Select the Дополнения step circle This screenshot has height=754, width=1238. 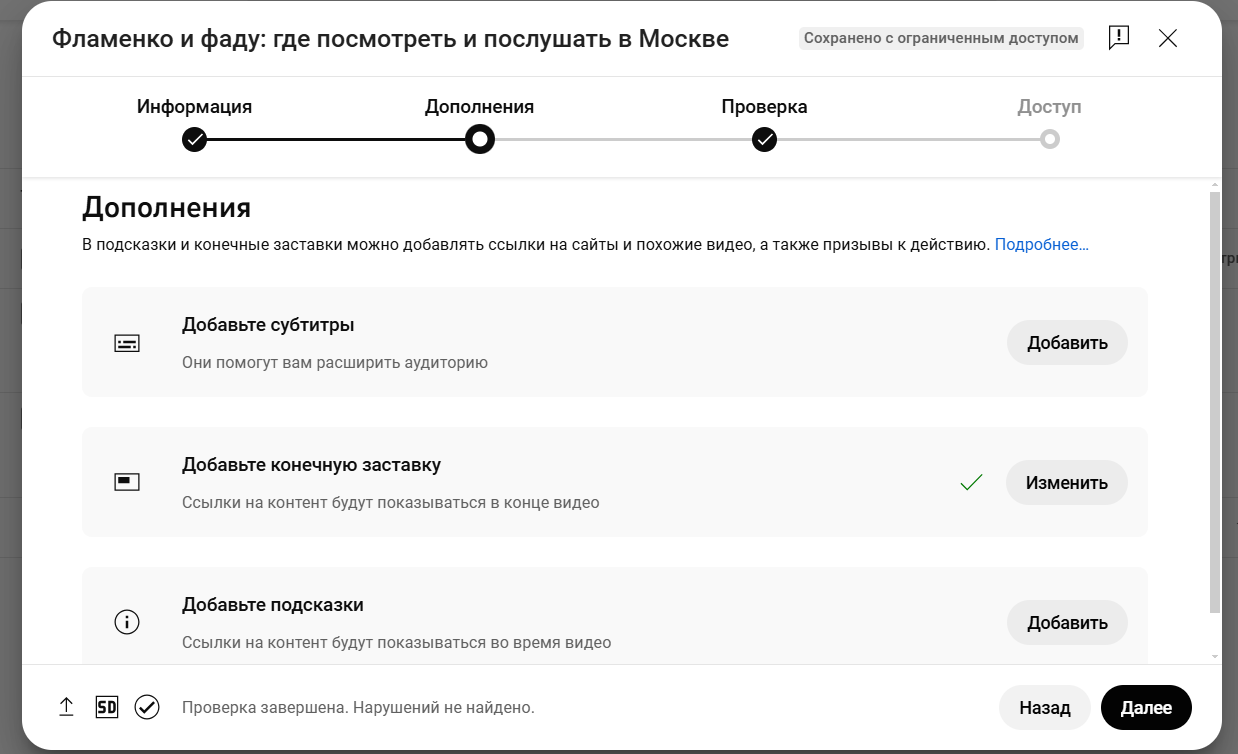pyautogui.click(x=480, y=139)
